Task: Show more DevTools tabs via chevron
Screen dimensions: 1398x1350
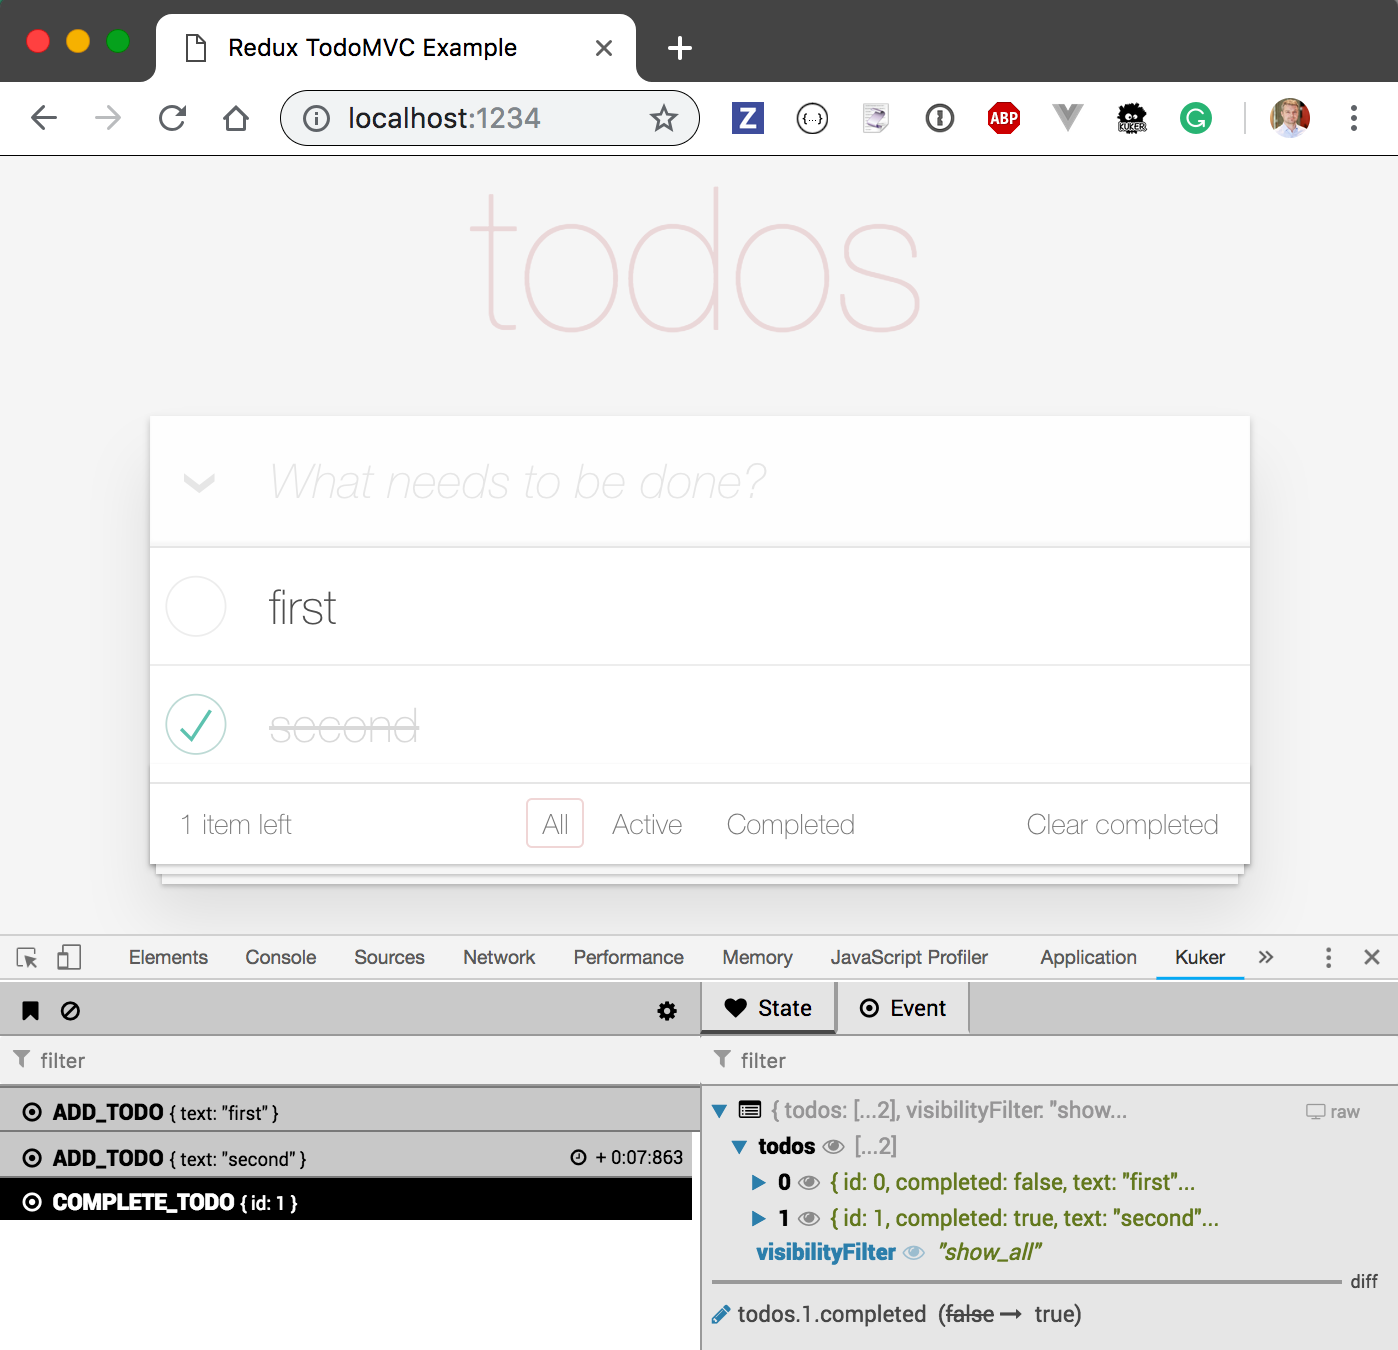Action: [x=1266, y=958]
